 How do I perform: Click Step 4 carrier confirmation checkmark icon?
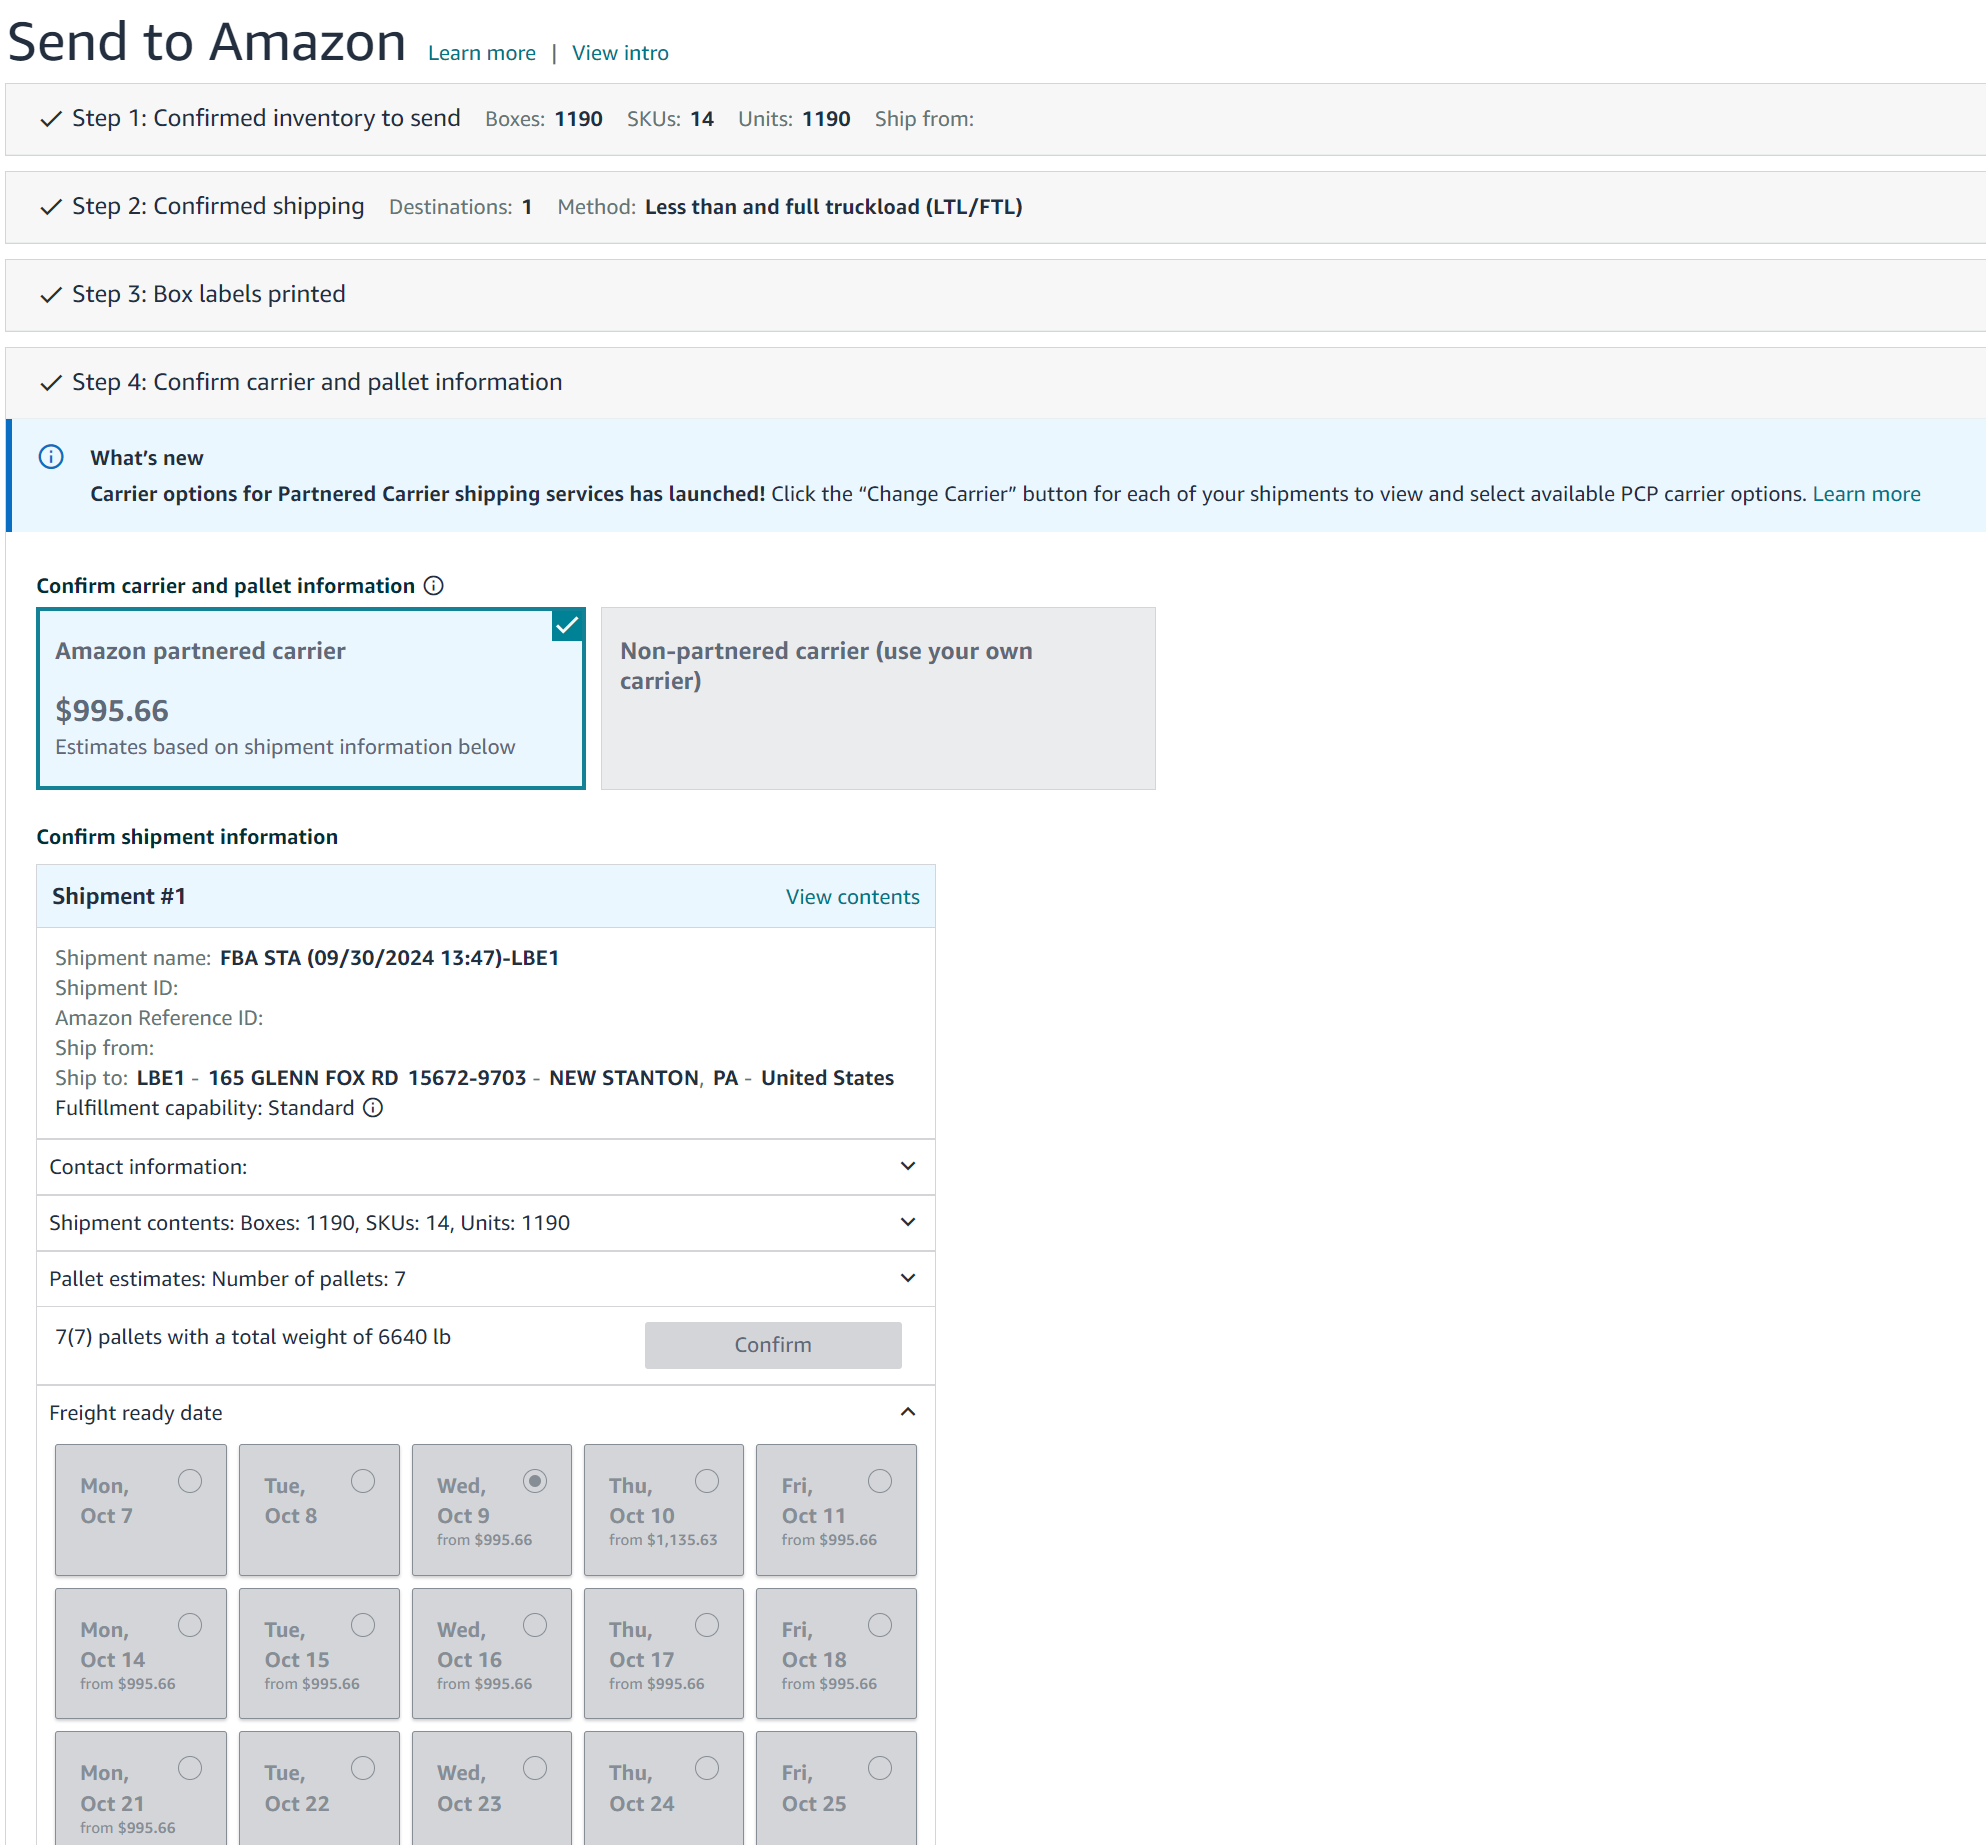[x=51, y=383]
